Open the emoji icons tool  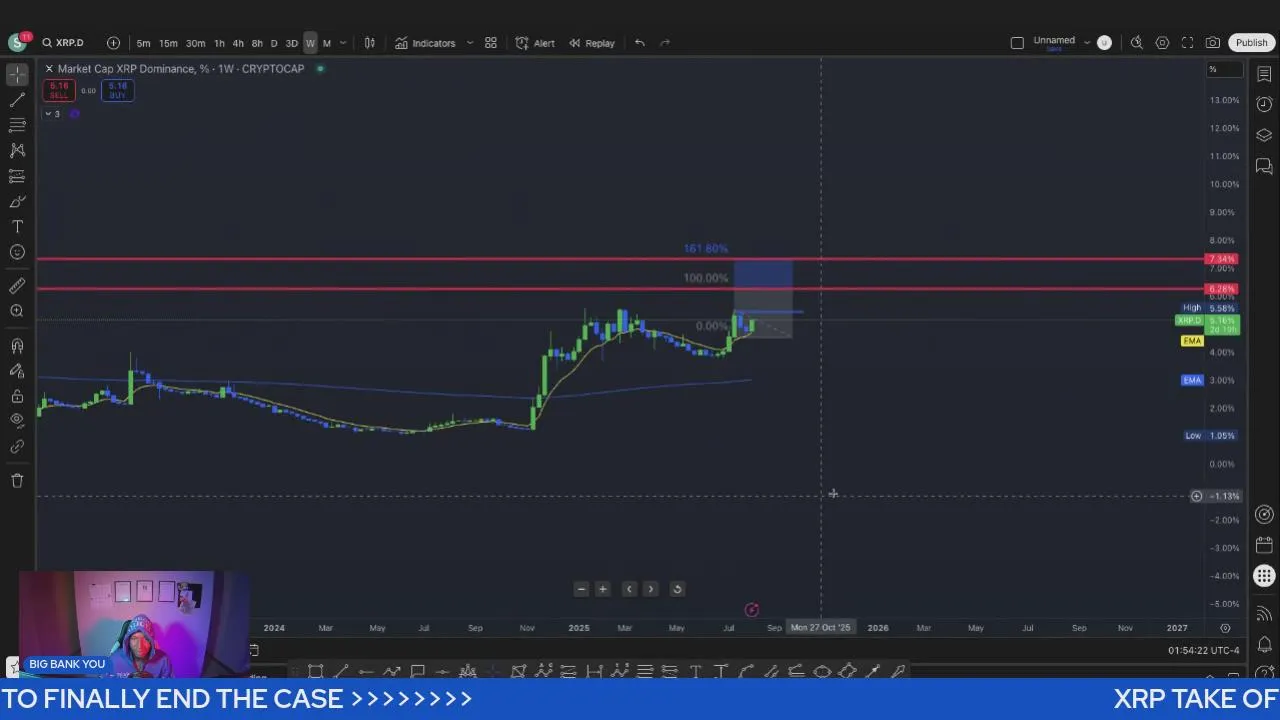(x=17, y=252)
